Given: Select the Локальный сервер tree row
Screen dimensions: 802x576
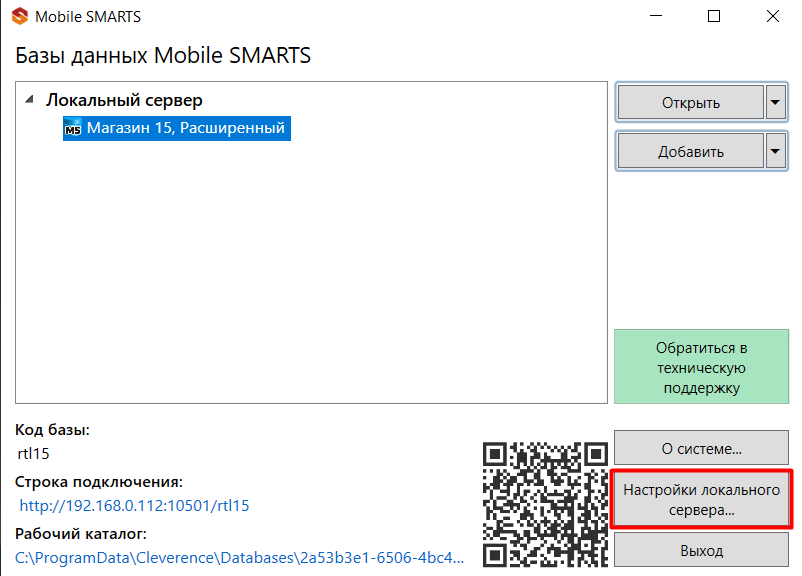Looking at the screenshot, I should [x=124, y=100].
